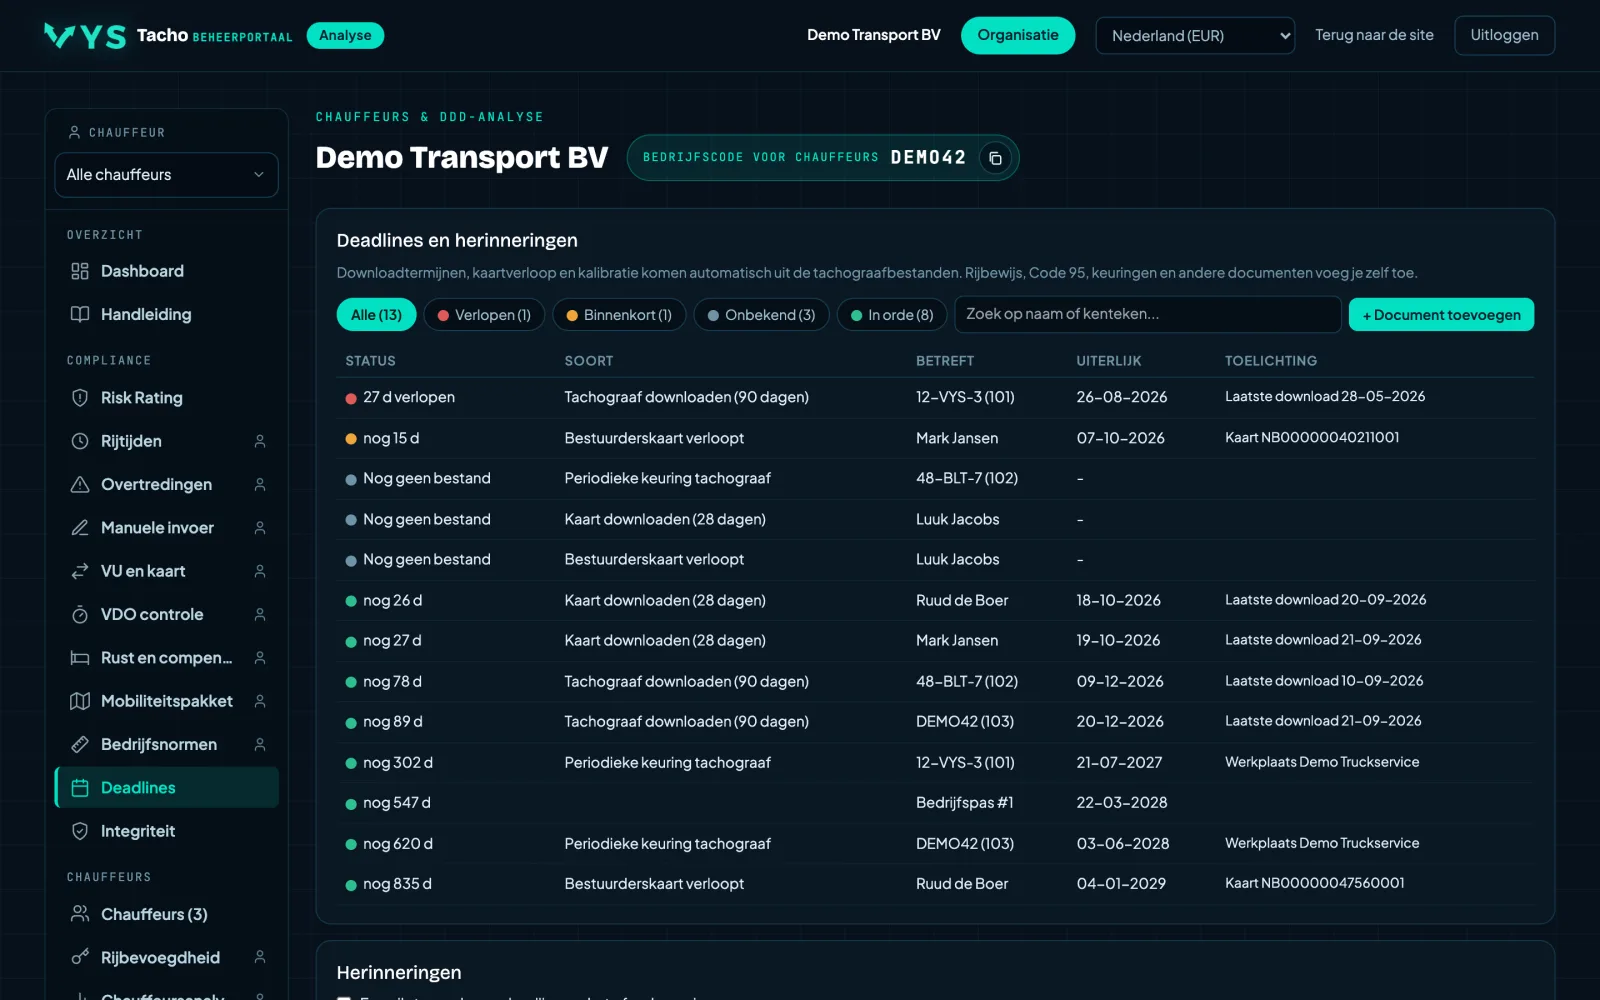Copy the DEMO42 company code
This screenshot has width=1600, height=1000.
(995, 158)
